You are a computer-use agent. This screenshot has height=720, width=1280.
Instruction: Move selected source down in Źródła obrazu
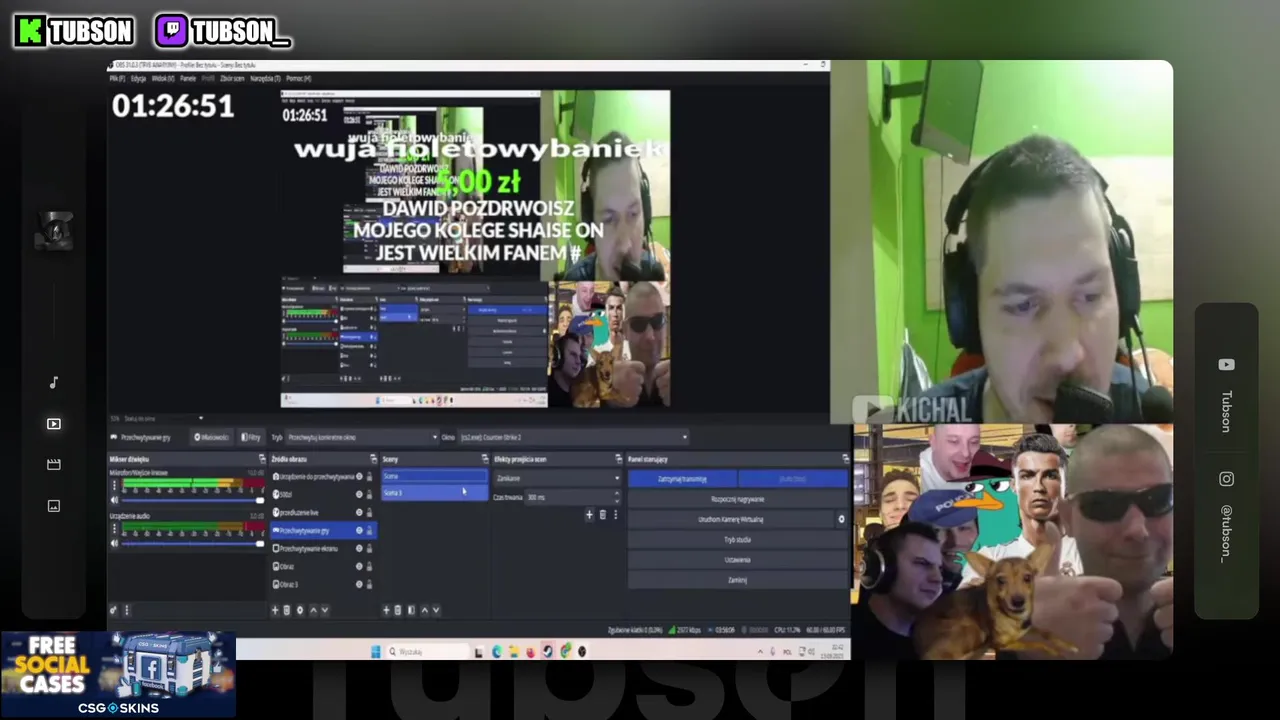[324, 610]
